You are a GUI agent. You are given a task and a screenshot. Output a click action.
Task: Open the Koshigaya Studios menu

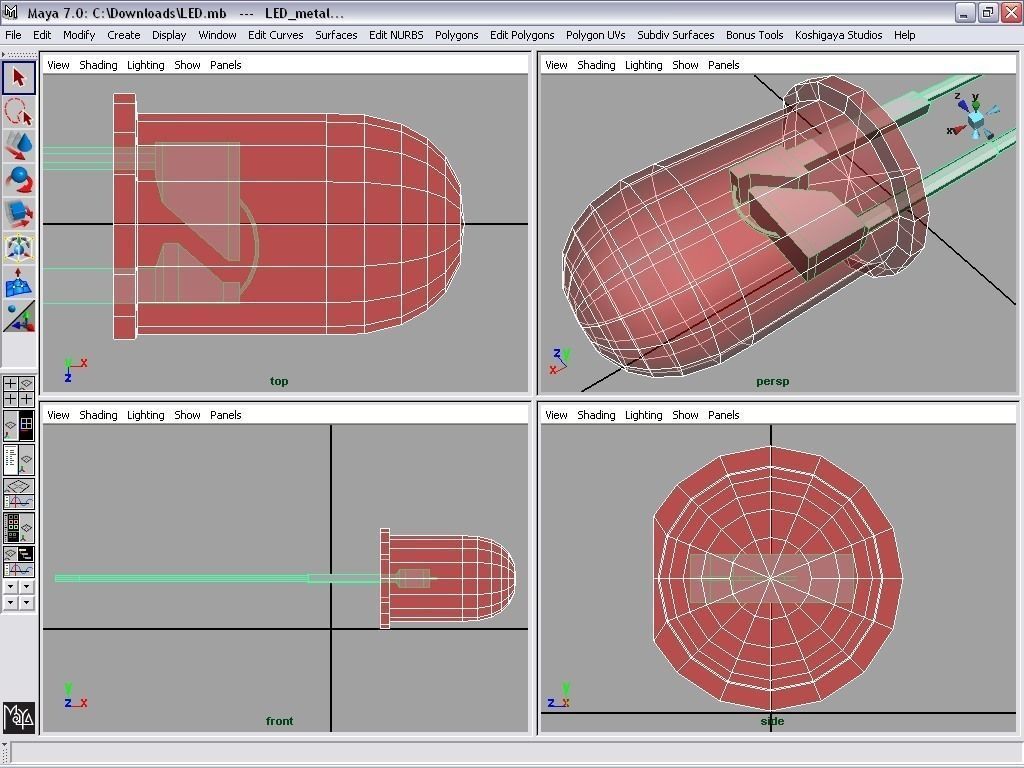tap(839, 35)
